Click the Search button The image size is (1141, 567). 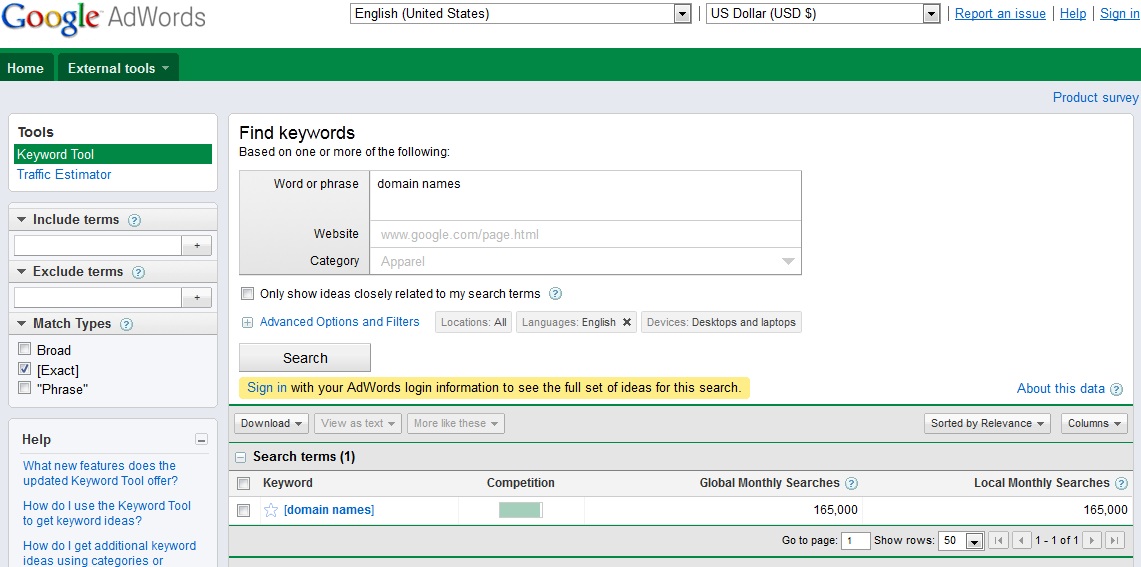pyautogui.click(x=305, y=358)
